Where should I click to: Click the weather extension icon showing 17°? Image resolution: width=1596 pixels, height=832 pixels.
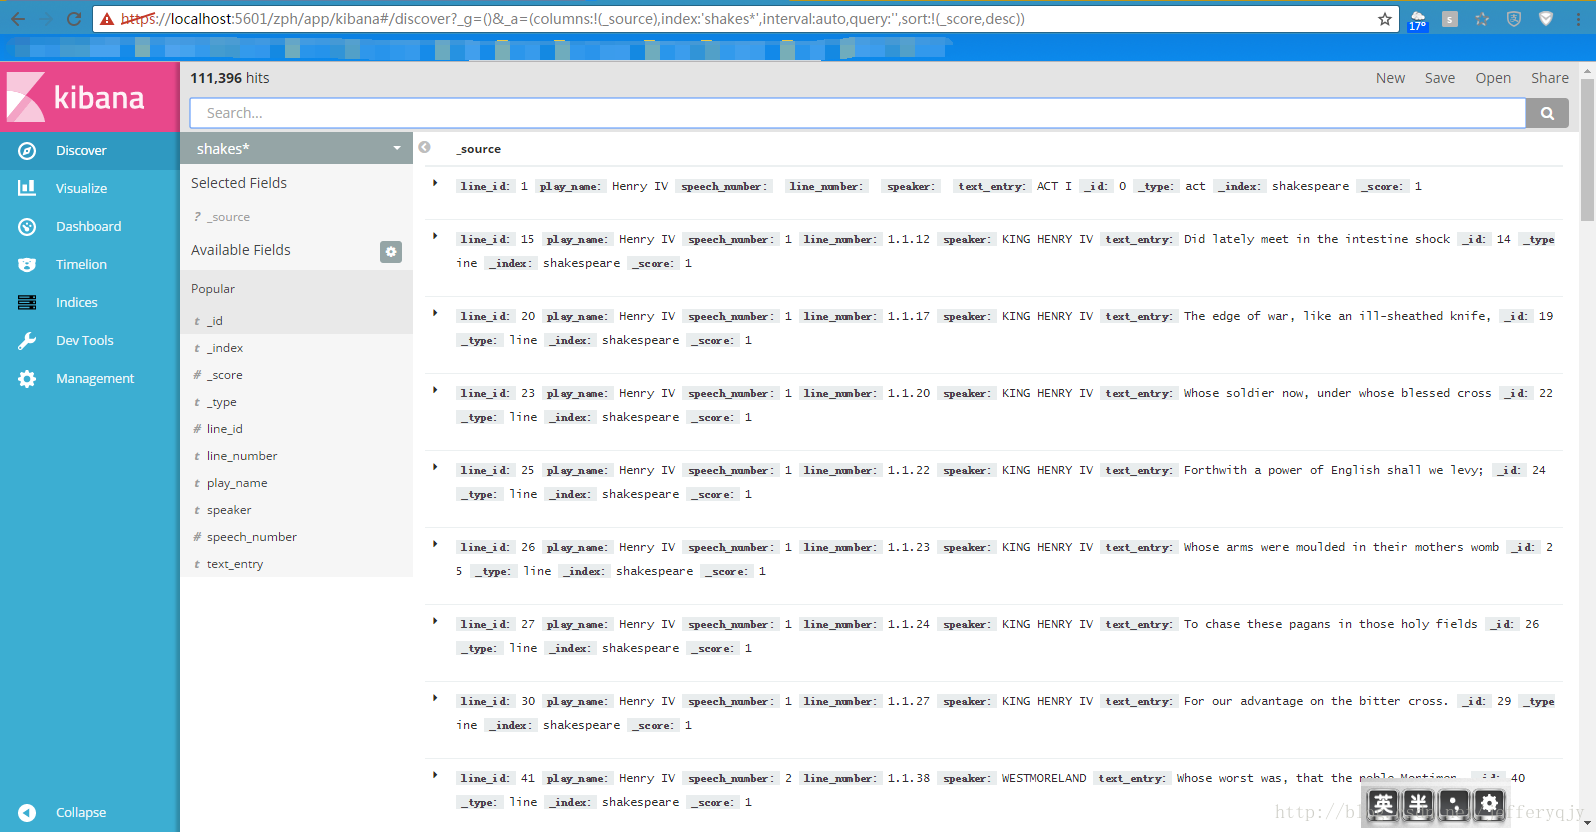coord(1417,20)
